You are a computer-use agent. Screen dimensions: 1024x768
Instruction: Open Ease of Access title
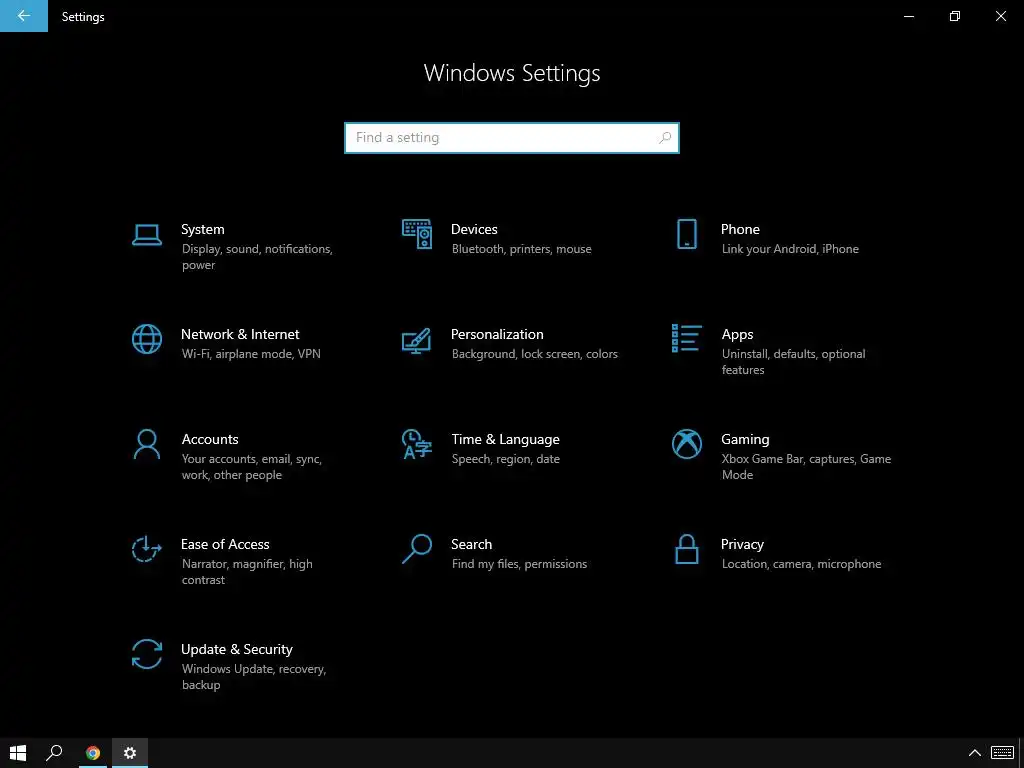225,545
